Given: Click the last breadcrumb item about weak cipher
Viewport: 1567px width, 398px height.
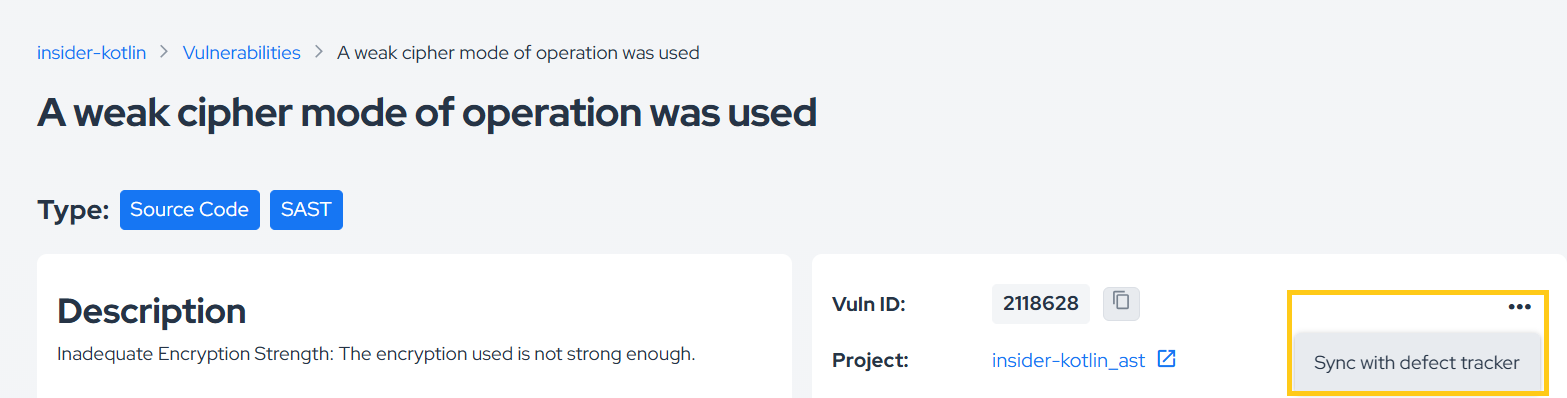Looking at the screenshot, I should (518, 53).
